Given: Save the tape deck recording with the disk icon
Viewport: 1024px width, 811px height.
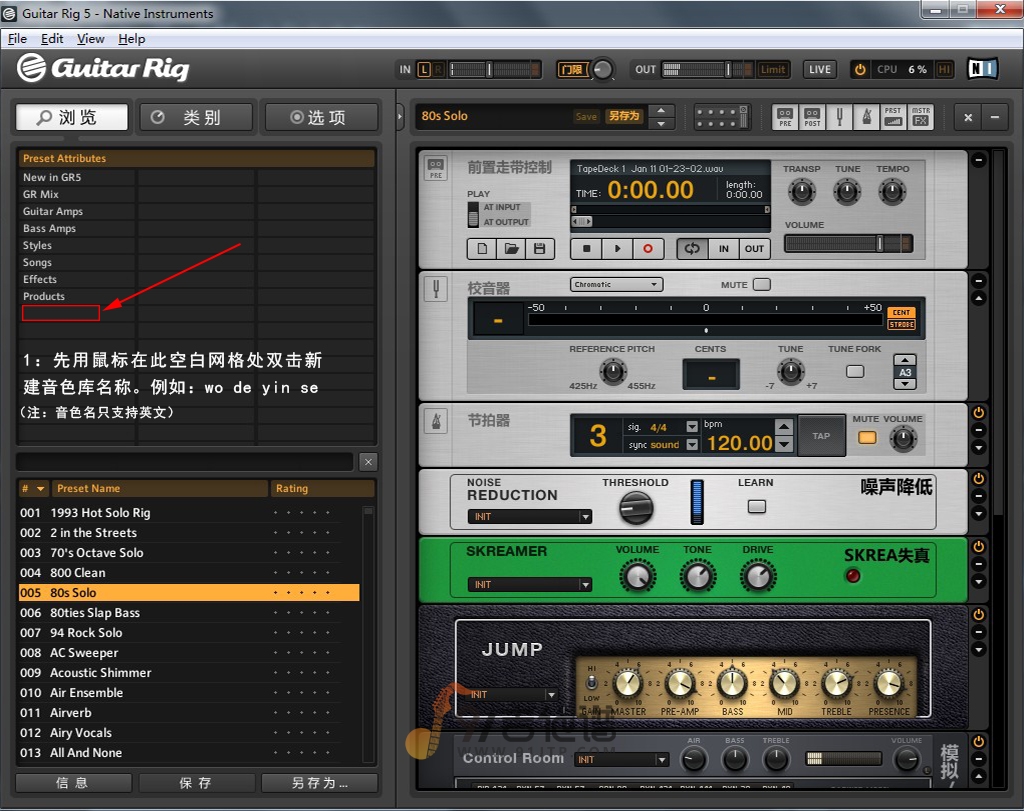Looking at the screenshot, I should click(539, 249).
